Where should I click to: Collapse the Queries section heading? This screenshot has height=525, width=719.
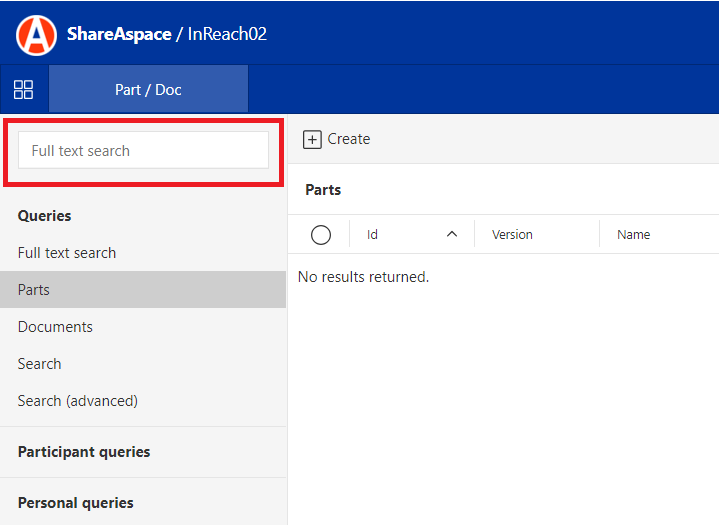[44, 216]
